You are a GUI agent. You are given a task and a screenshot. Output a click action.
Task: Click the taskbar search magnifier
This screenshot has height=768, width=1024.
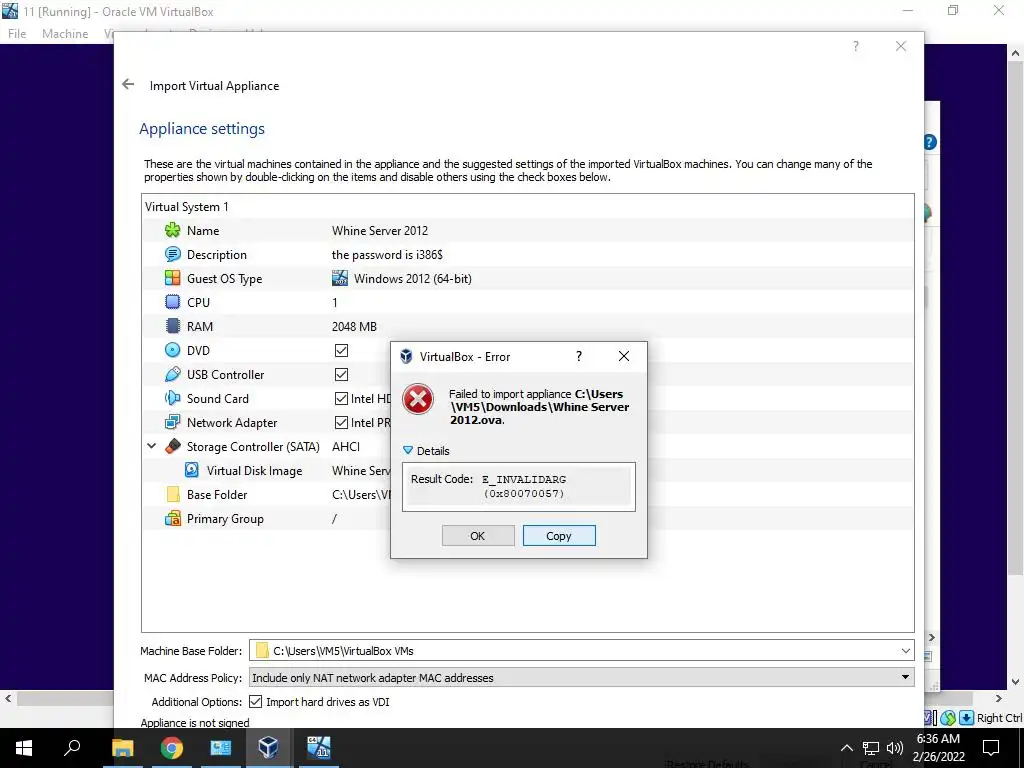click(x=72, y=748)
